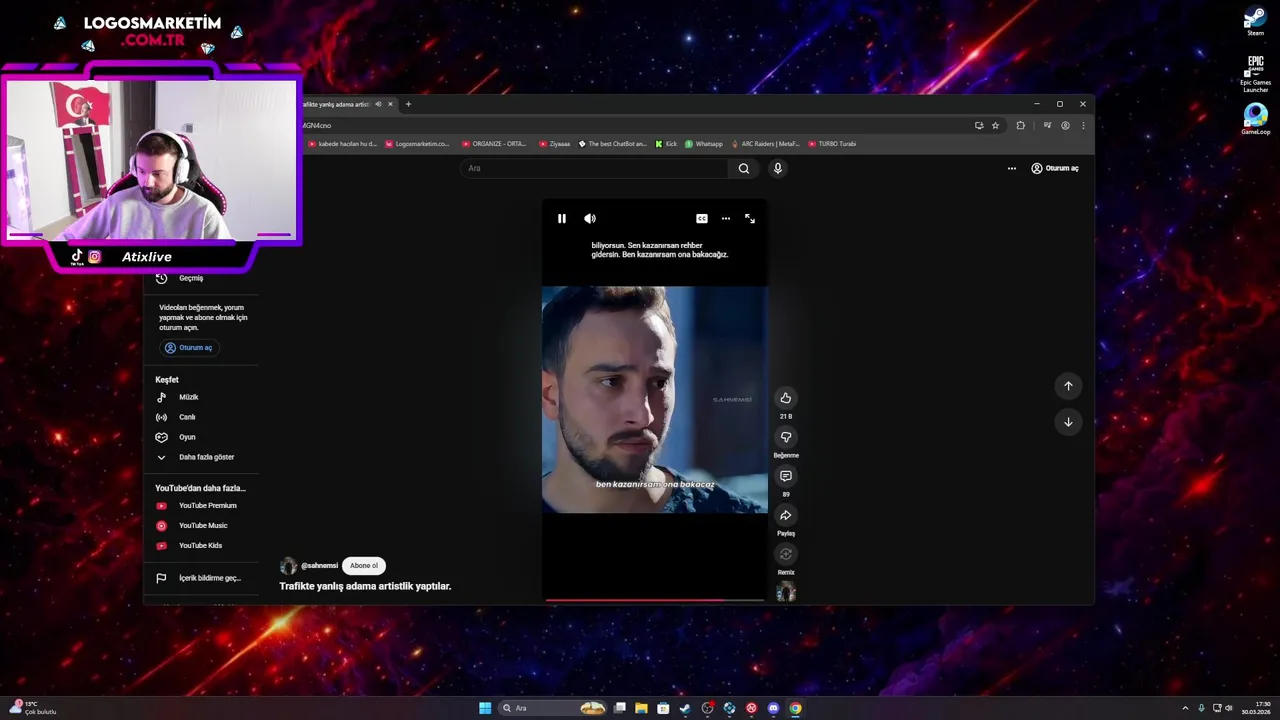Open the Whatsapp bookmark
Screen dimensions: 1280x720
(703, 144)
